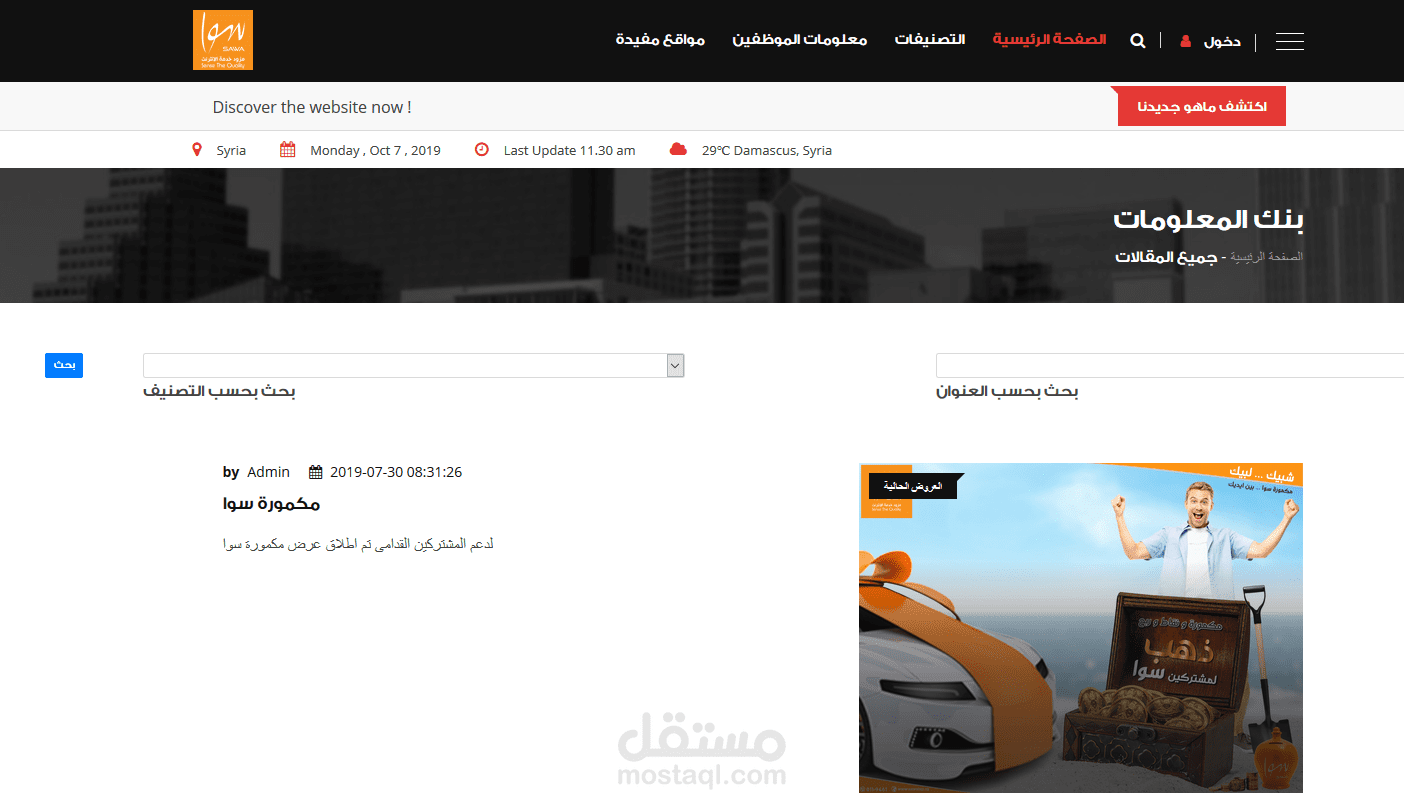
Task: Click the article date 2019-07-30 08:31:26
Action: [396, 472]
